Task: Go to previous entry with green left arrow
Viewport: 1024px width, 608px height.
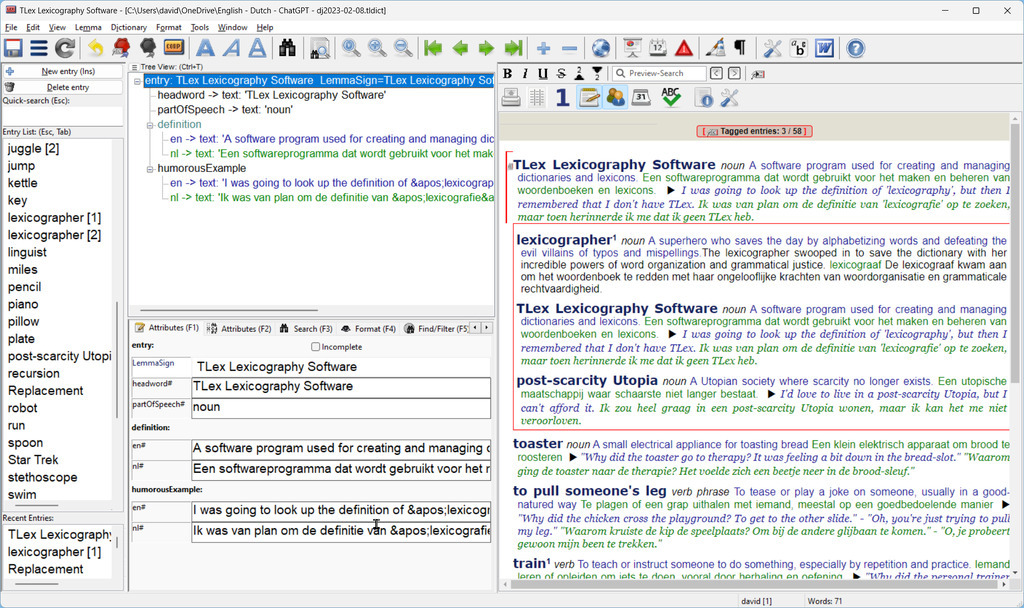Action: 460,48
